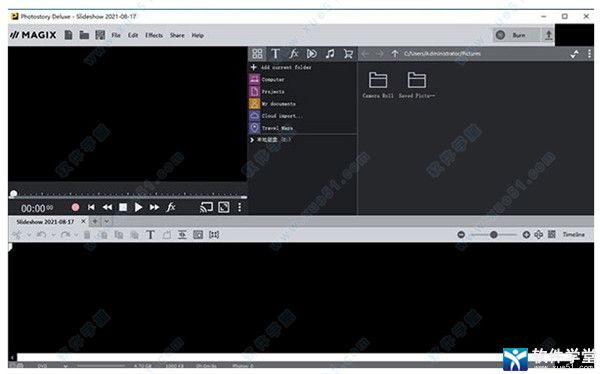Open preview monitor three-dot options menu

pyautogui.click(x=240, y=207)
